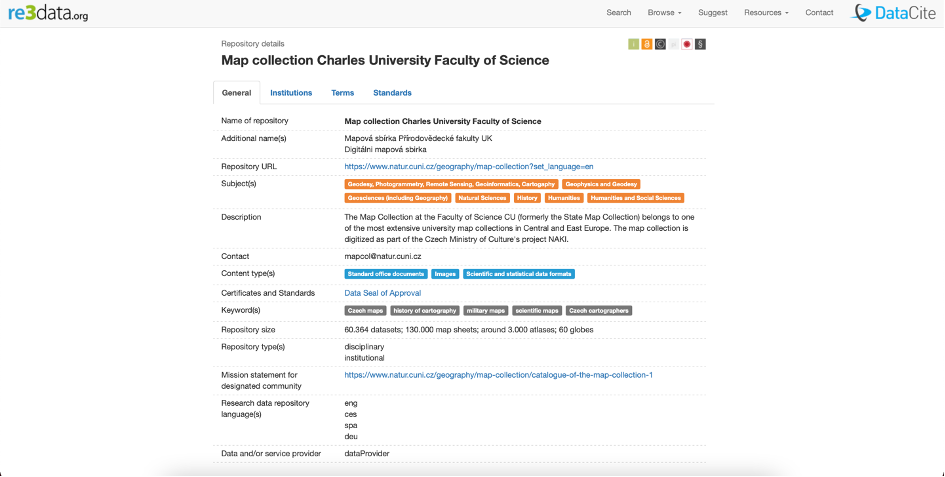
Task: Click the repository type 'disciplinary'
Action: 364,347
